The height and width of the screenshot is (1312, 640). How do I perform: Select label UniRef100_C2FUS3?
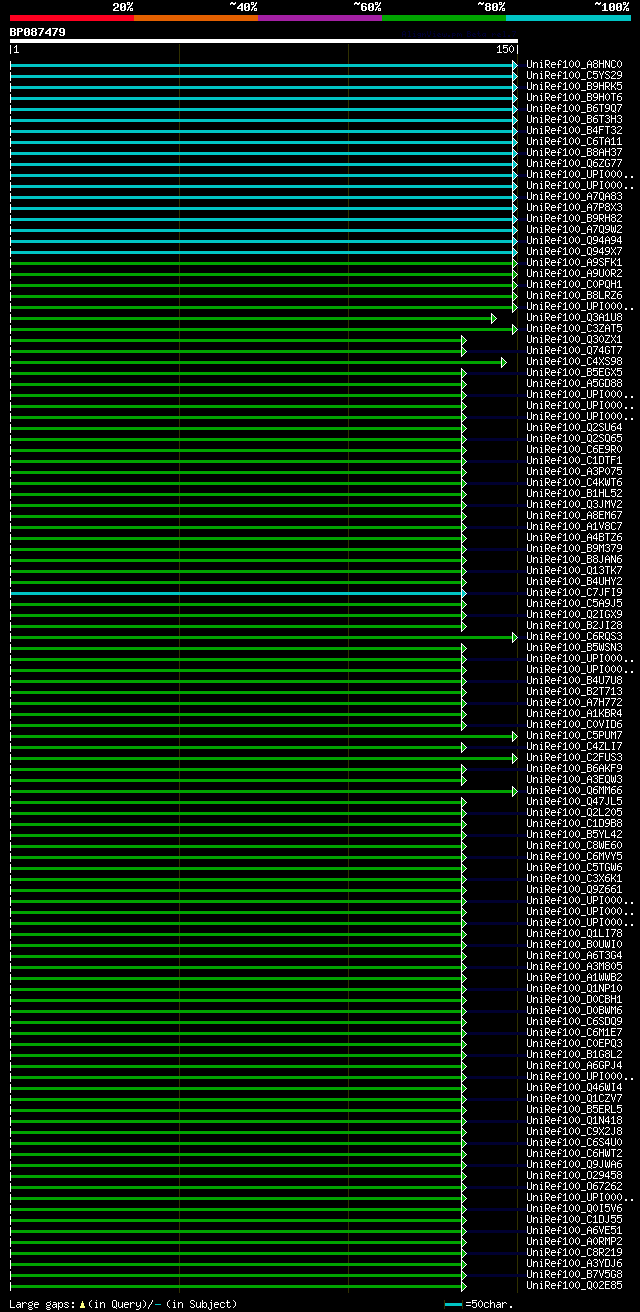pos(574,757)
